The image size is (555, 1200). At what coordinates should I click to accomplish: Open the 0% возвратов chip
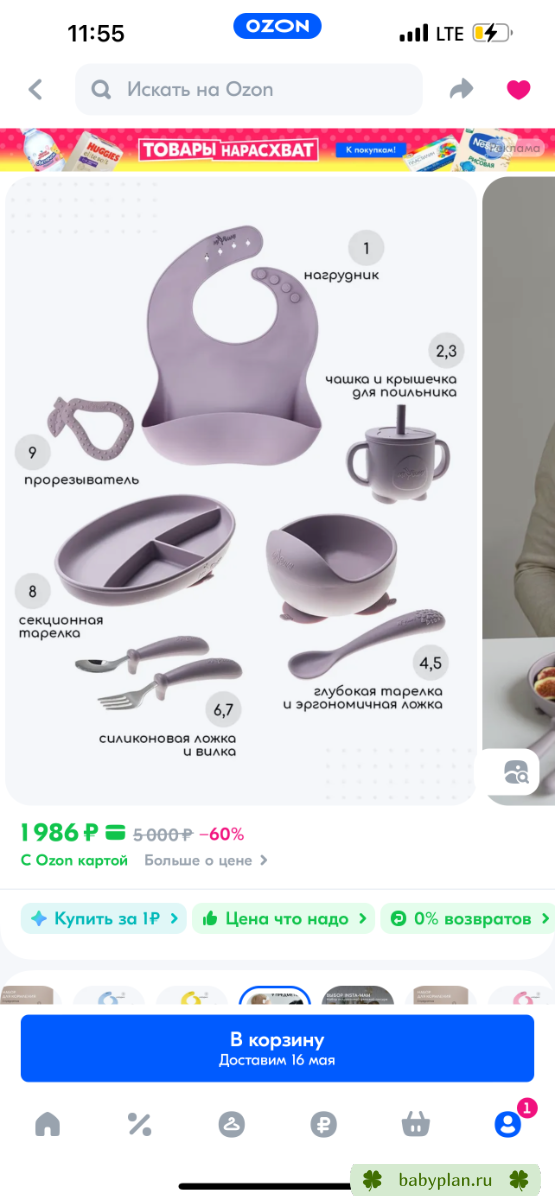[468, 918]
